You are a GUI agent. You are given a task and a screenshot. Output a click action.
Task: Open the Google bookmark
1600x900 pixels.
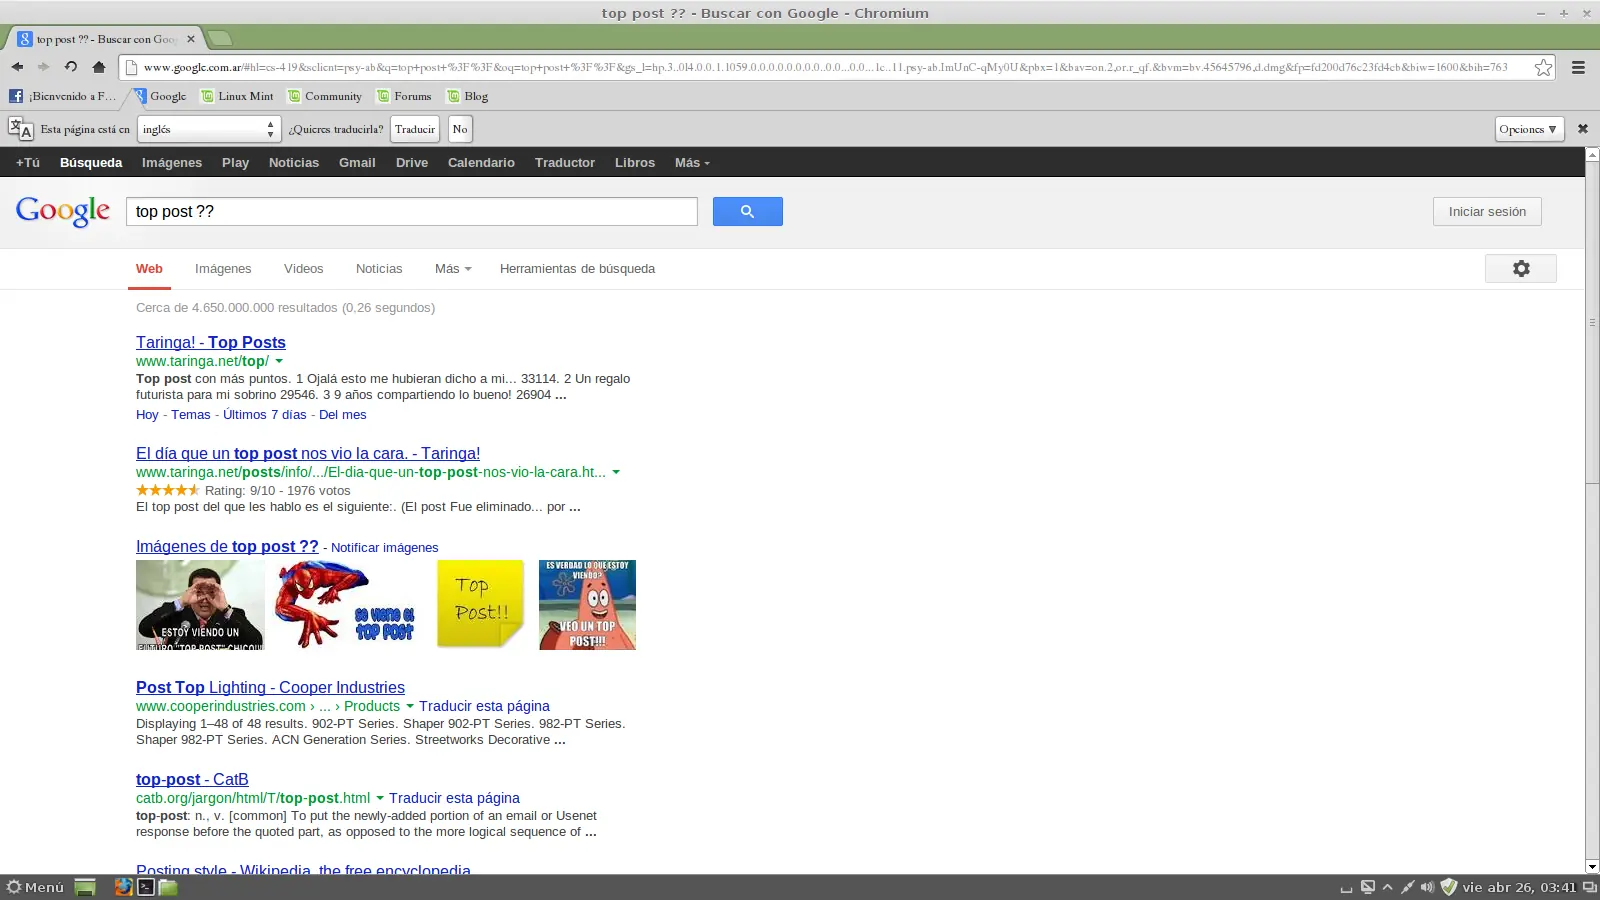(x=160, y=96)
